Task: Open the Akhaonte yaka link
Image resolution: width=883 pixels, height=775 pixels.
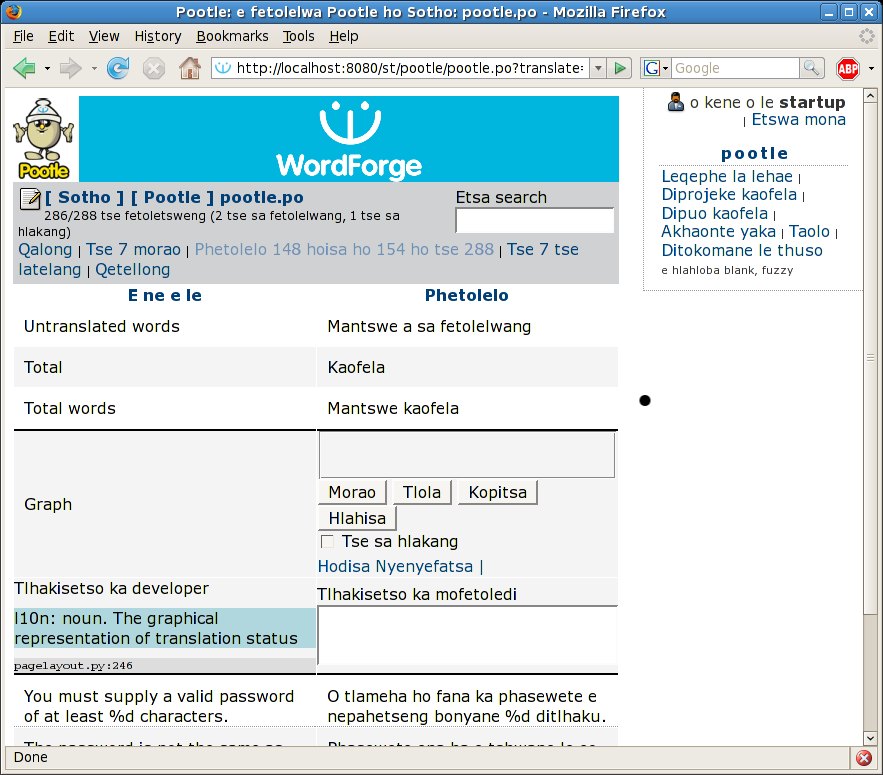Action: 719,231
